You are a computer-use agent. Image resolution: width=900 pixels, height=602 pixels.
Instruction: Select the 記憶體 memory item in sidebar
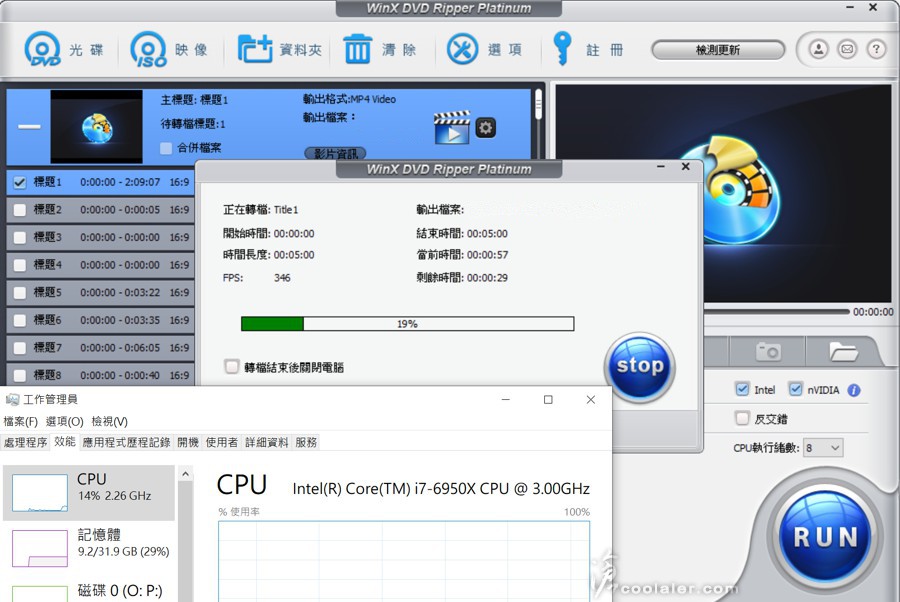tap(89, 547)
